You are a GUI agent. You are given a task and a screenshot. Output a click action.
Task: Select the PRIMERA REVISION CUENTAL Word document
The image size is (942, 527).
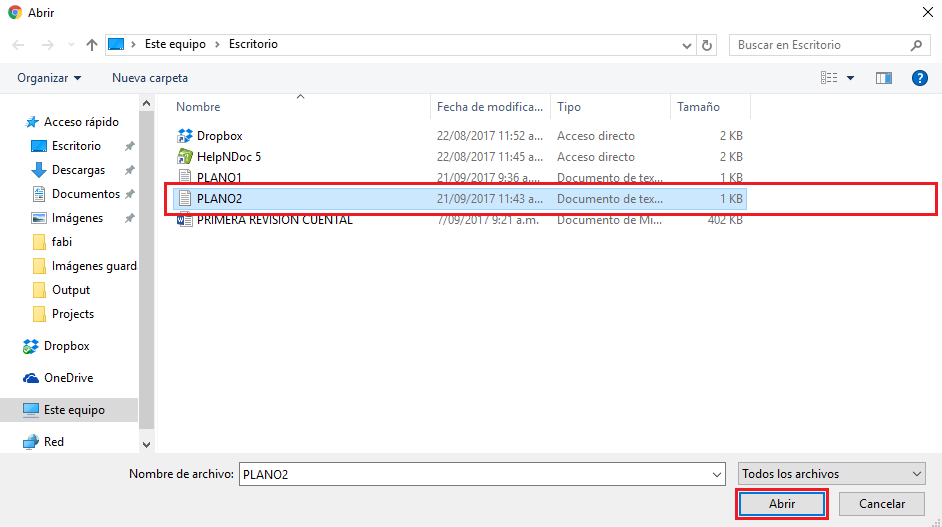[x=274, y=220]
